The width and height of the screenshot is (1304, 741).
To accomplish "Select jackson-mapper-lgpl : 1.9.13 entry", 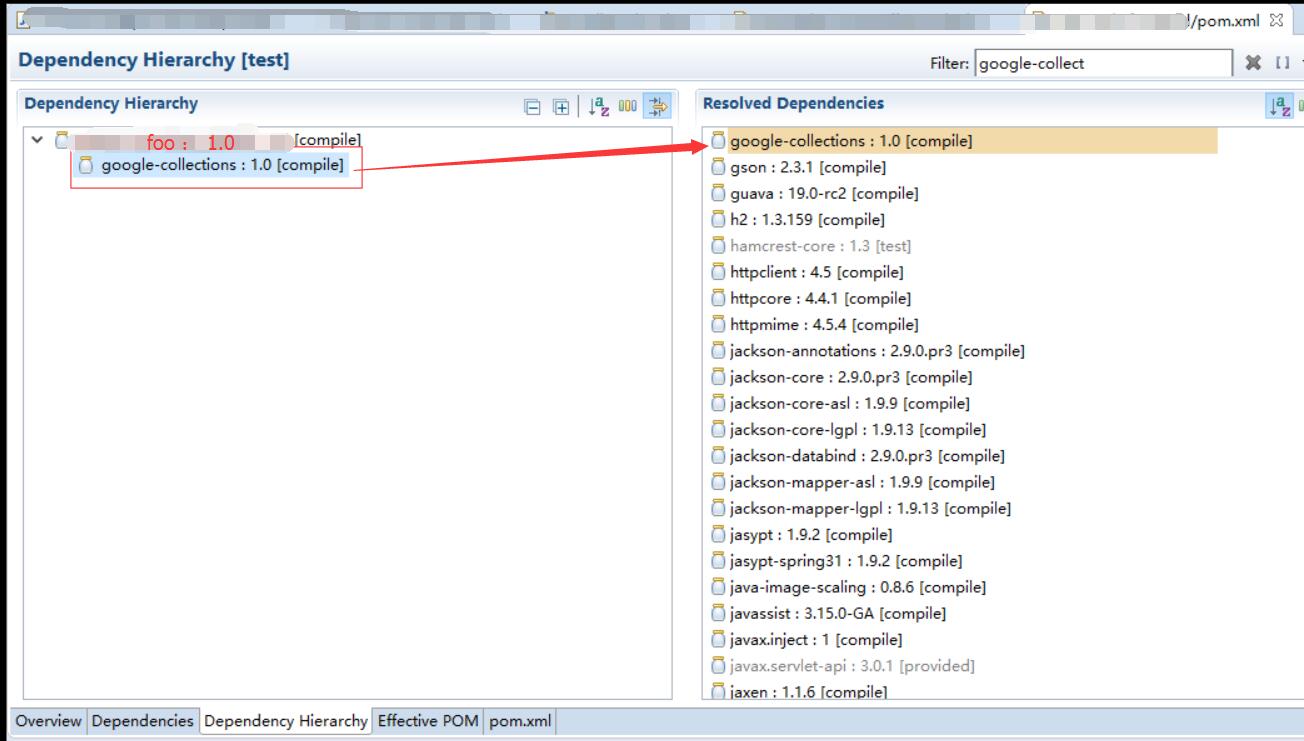I will coord(870,508).
